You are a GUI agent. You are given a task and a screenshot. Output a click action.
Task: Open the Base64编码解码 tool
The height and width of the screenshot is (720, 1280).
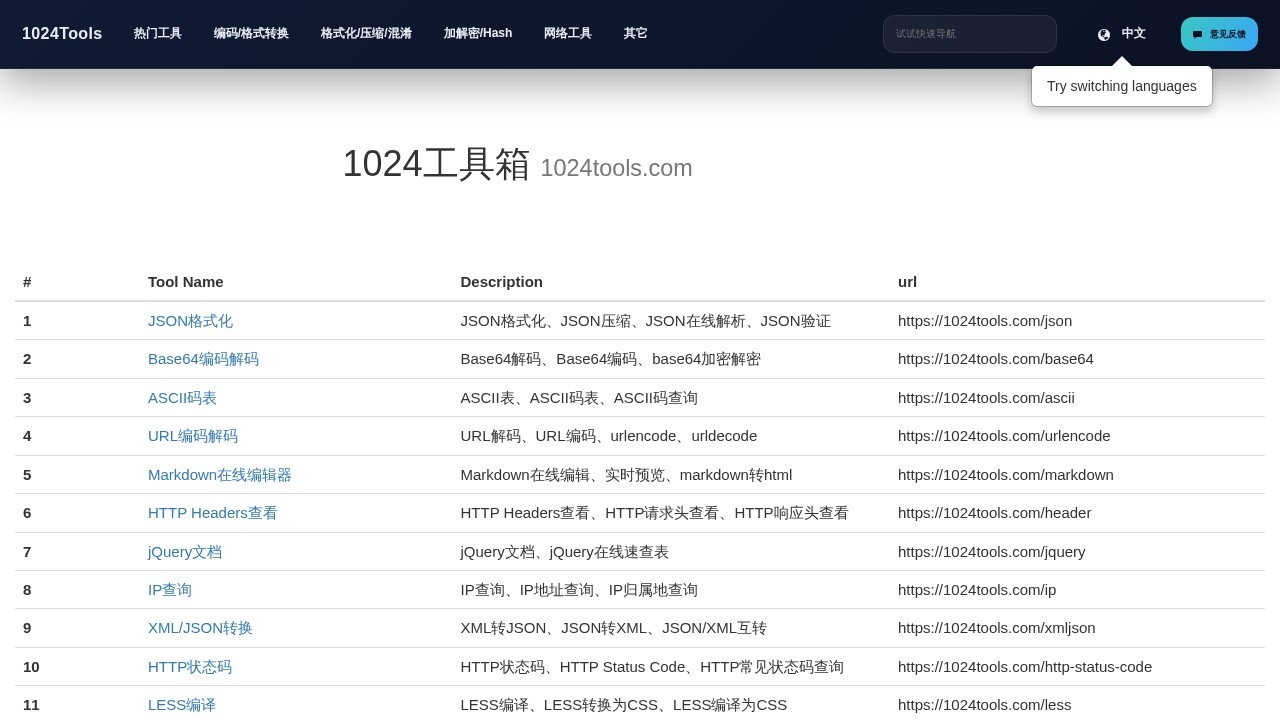(203, 359)
